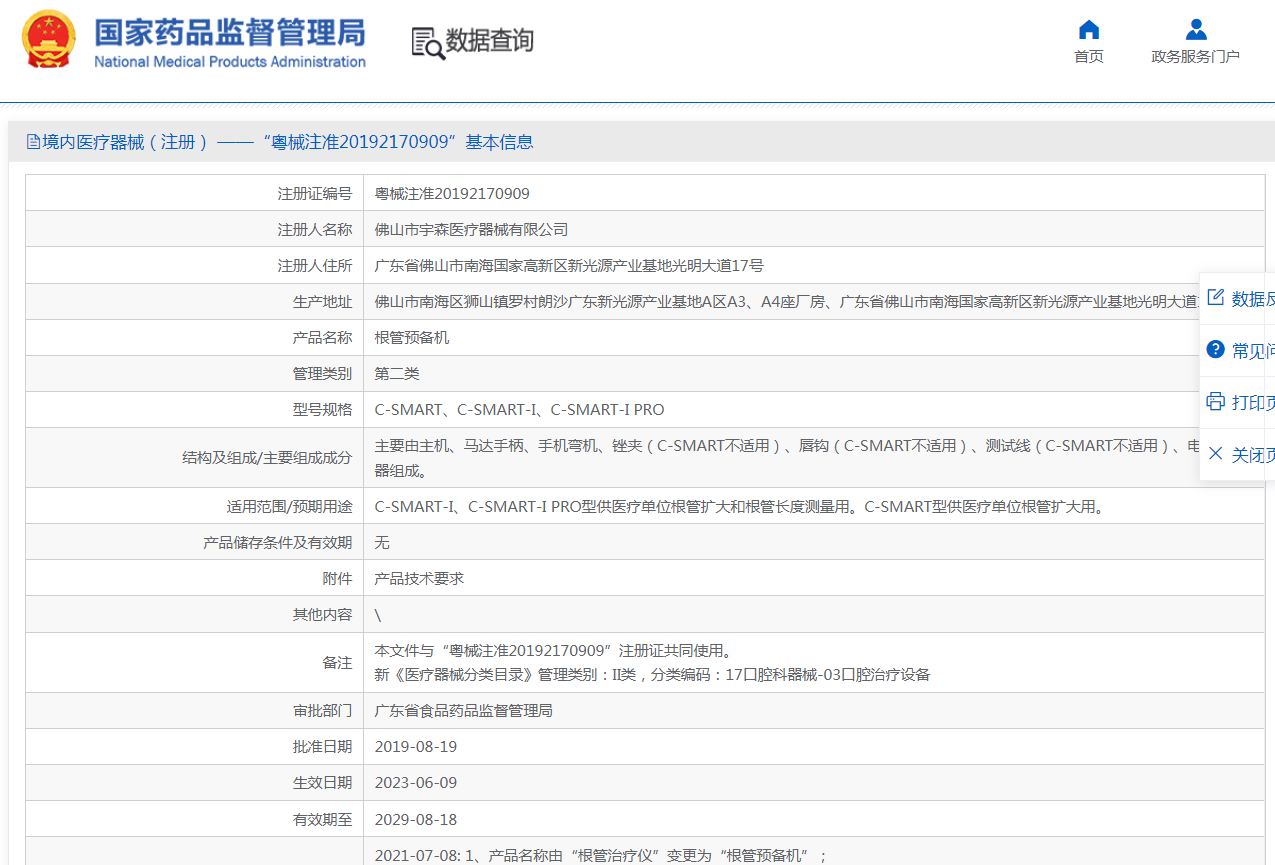Click 国家药品监督管理局 title text
Viewport: 1275px width, 865px height.
click(229, 31)
